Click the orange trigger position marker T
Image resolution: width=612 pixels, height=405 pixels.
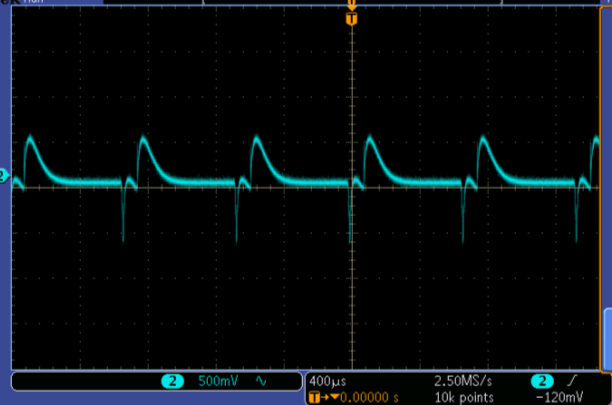[x=352, y=18]
